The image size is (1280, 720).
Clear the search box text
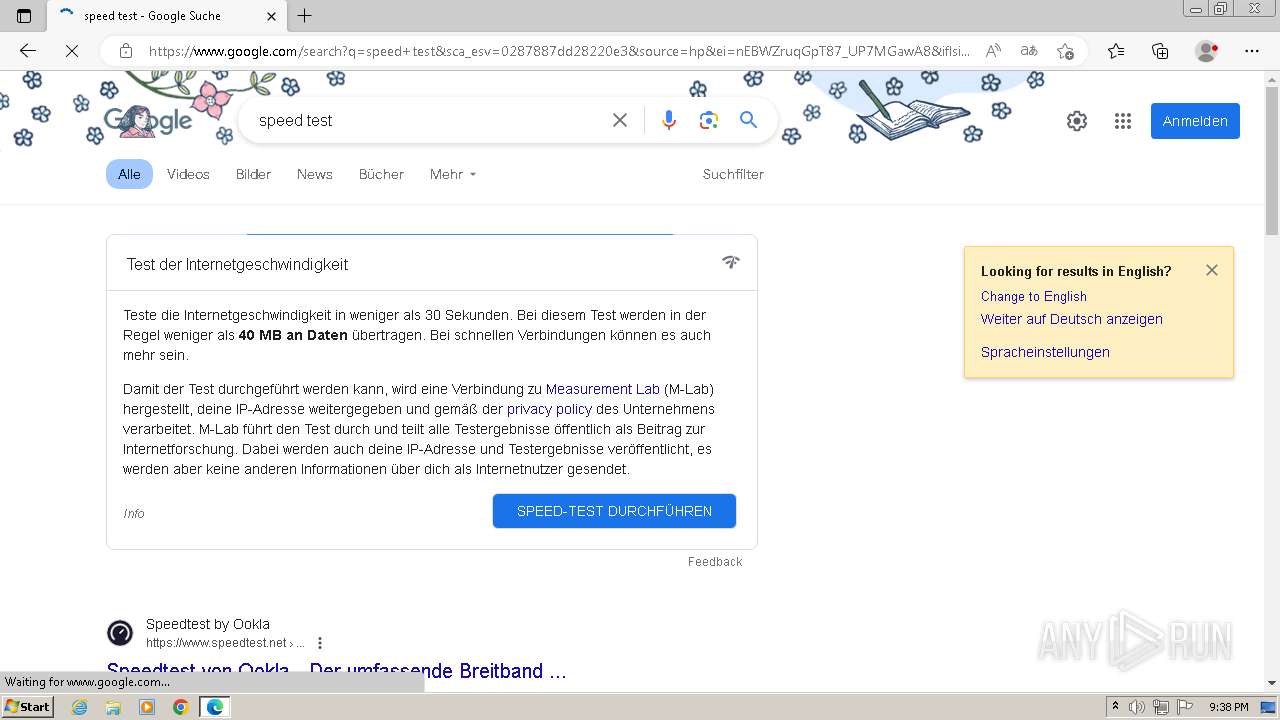620,120
